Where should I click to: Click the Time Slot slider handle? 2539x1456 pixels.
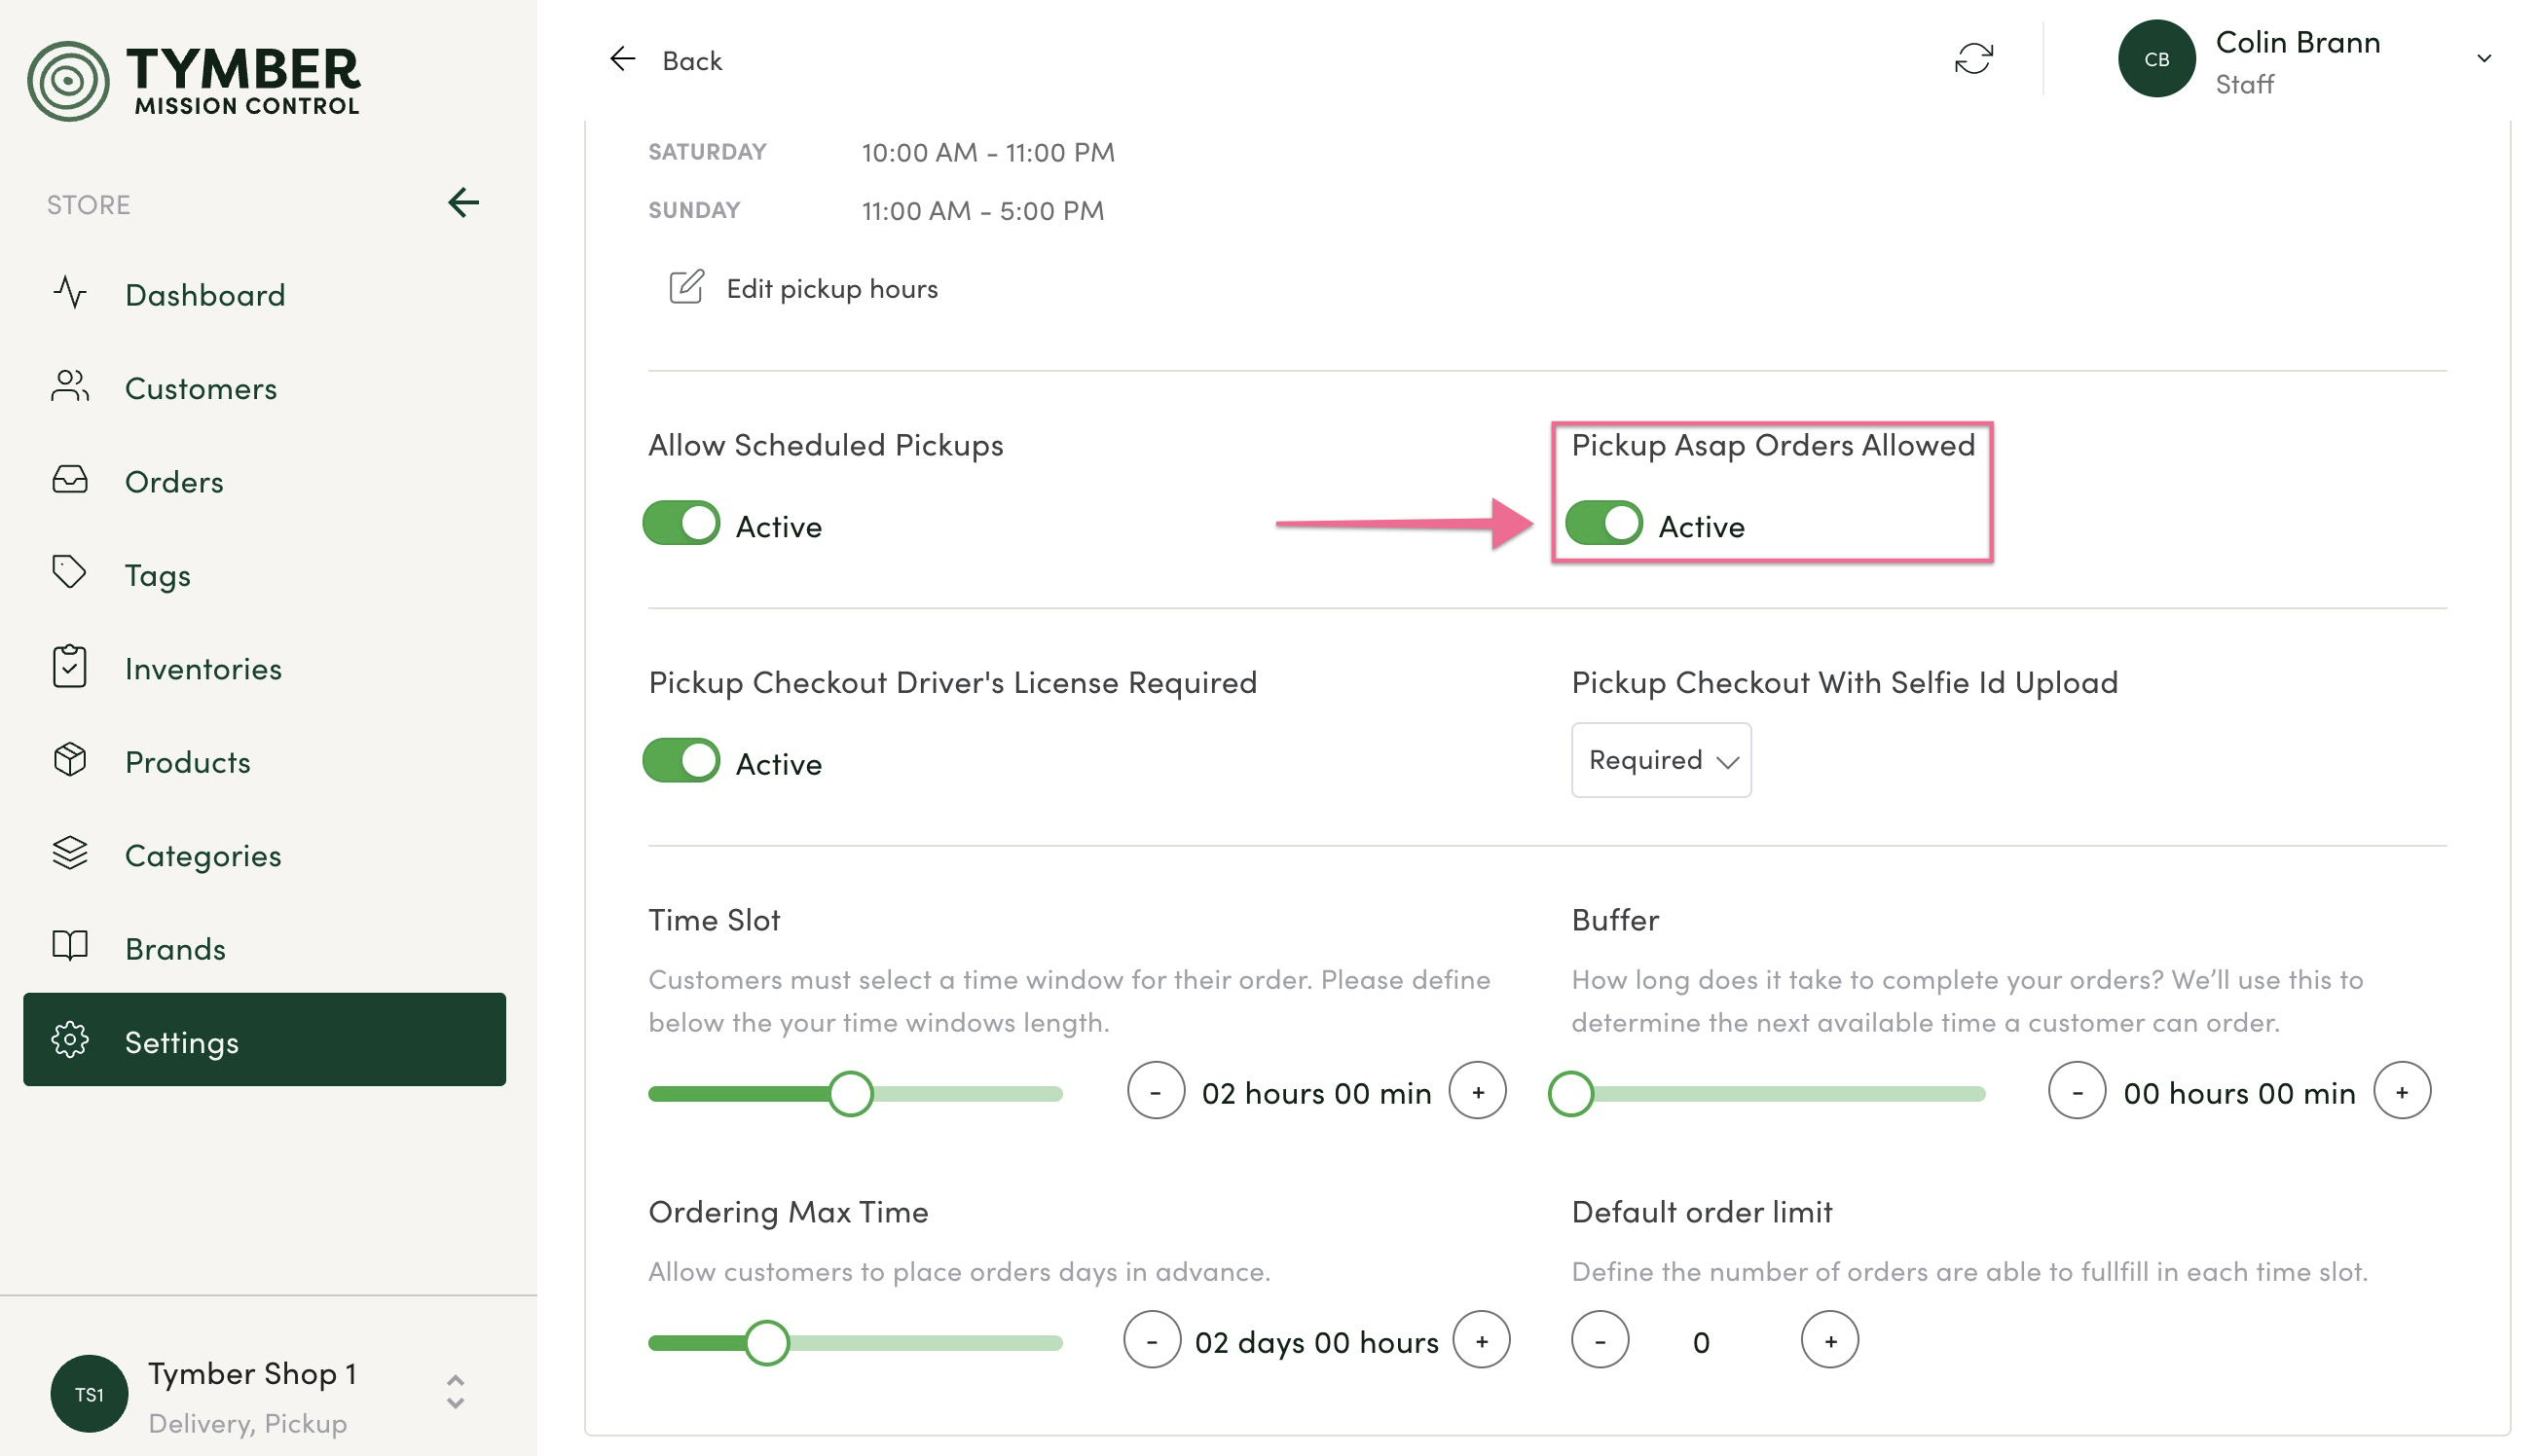pos(852,1095)
